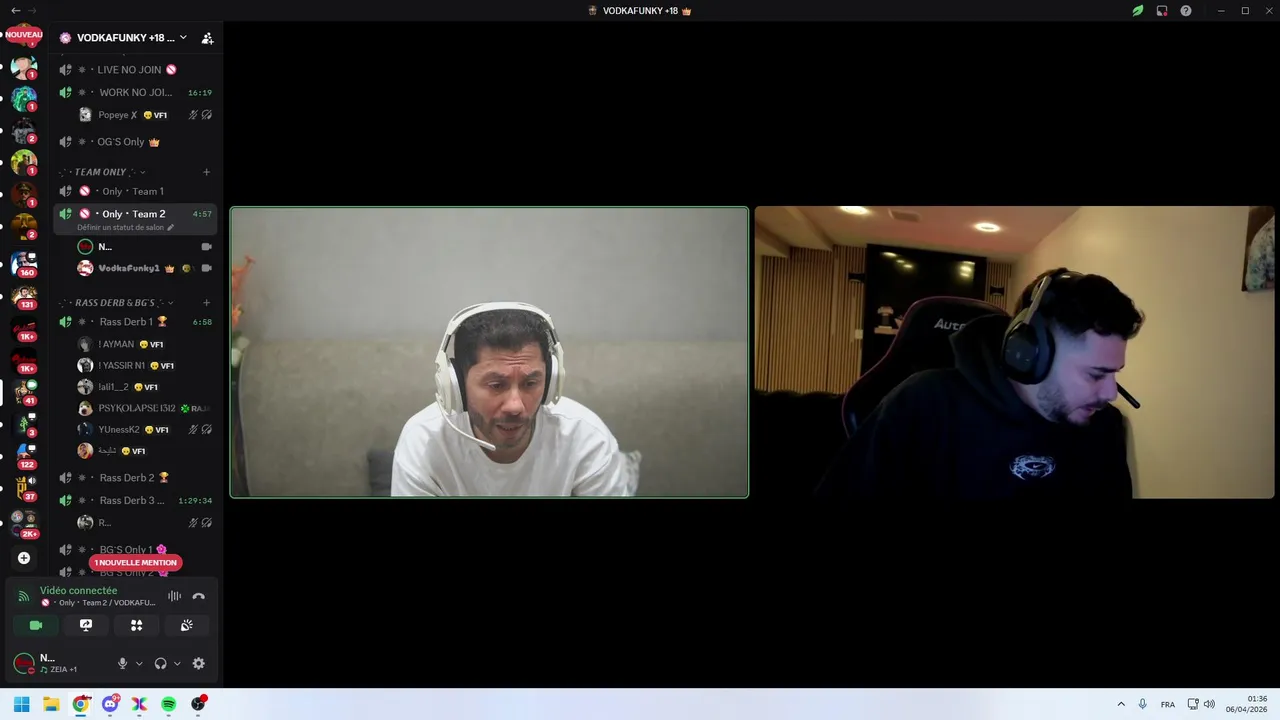Add a channel to RASS DERB & BG'S
Screen dimensions: 1280x720
[207, 303]
